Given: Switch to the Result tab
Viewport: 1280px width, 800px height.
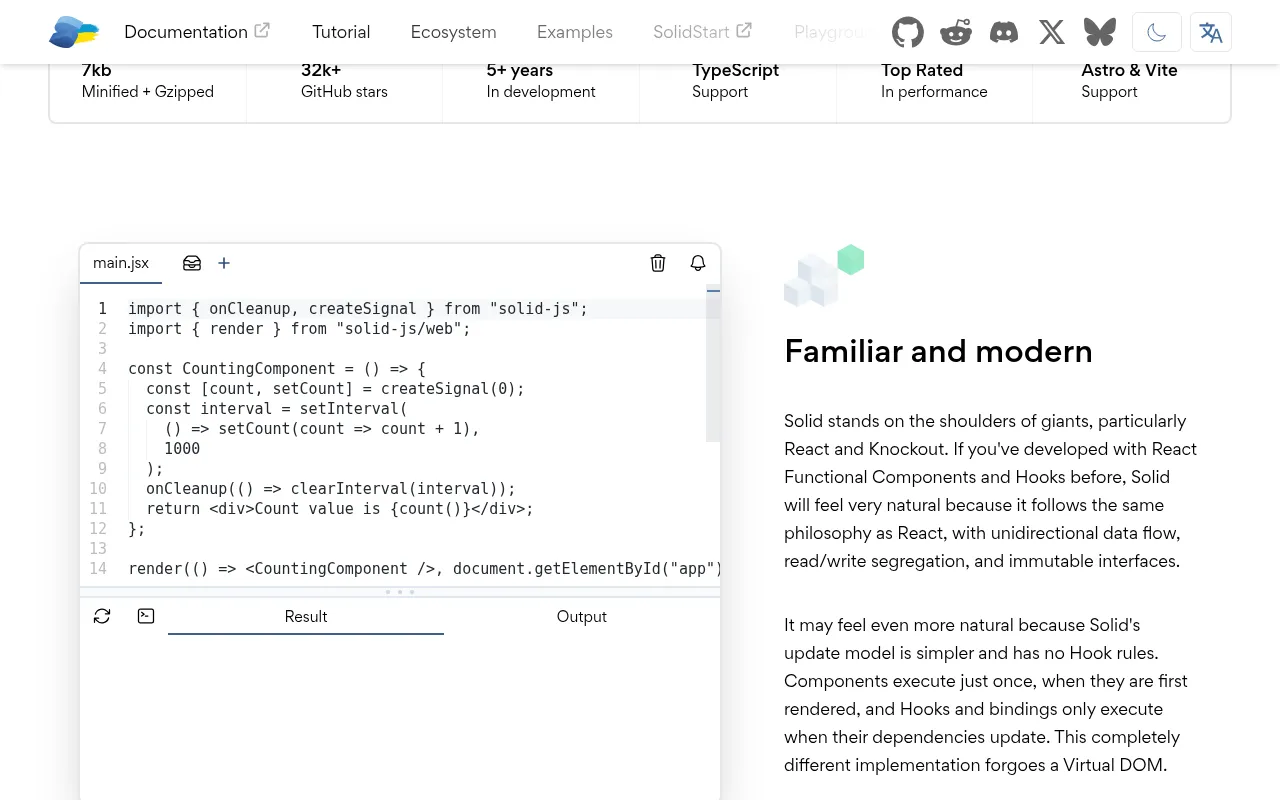Looking at the screenshot, I should 306,616.
